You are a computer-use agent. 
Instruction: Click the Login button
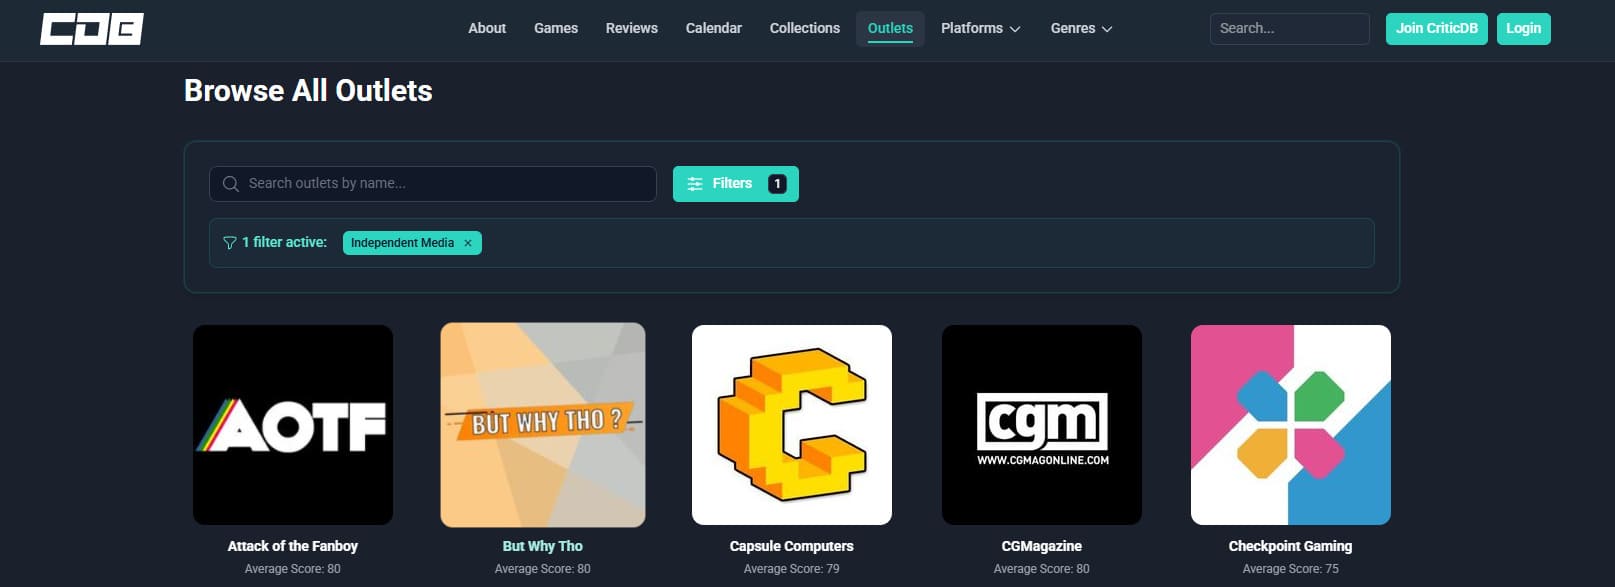(x=1523, y=28)
